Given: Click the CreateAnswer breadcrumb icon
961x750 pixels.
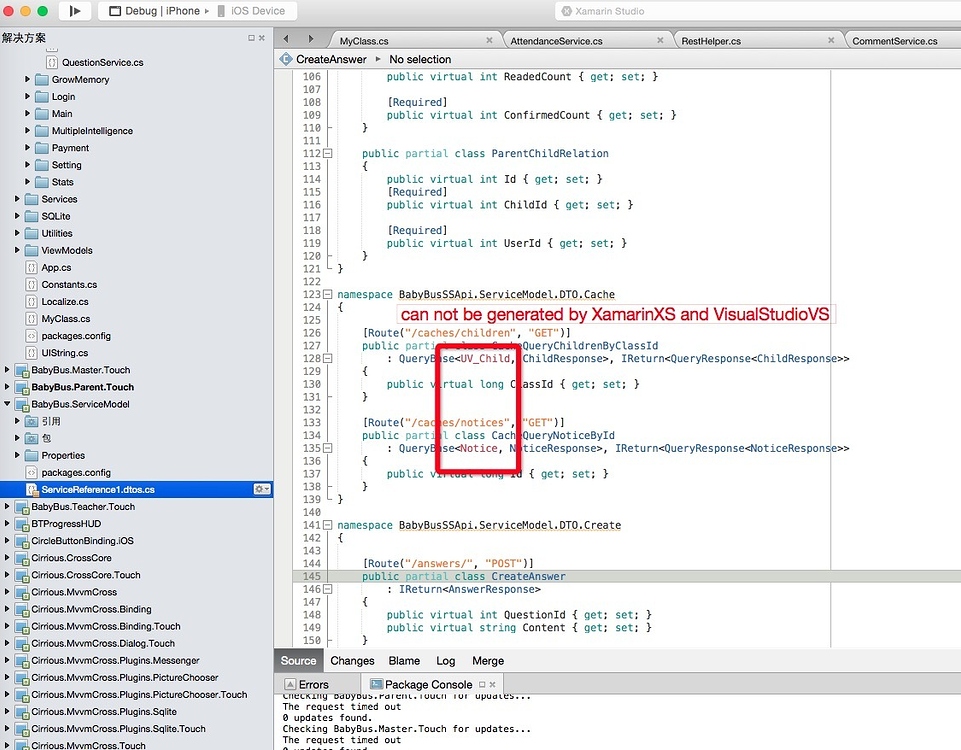Looking at the screenshot, I should point(287,59).
